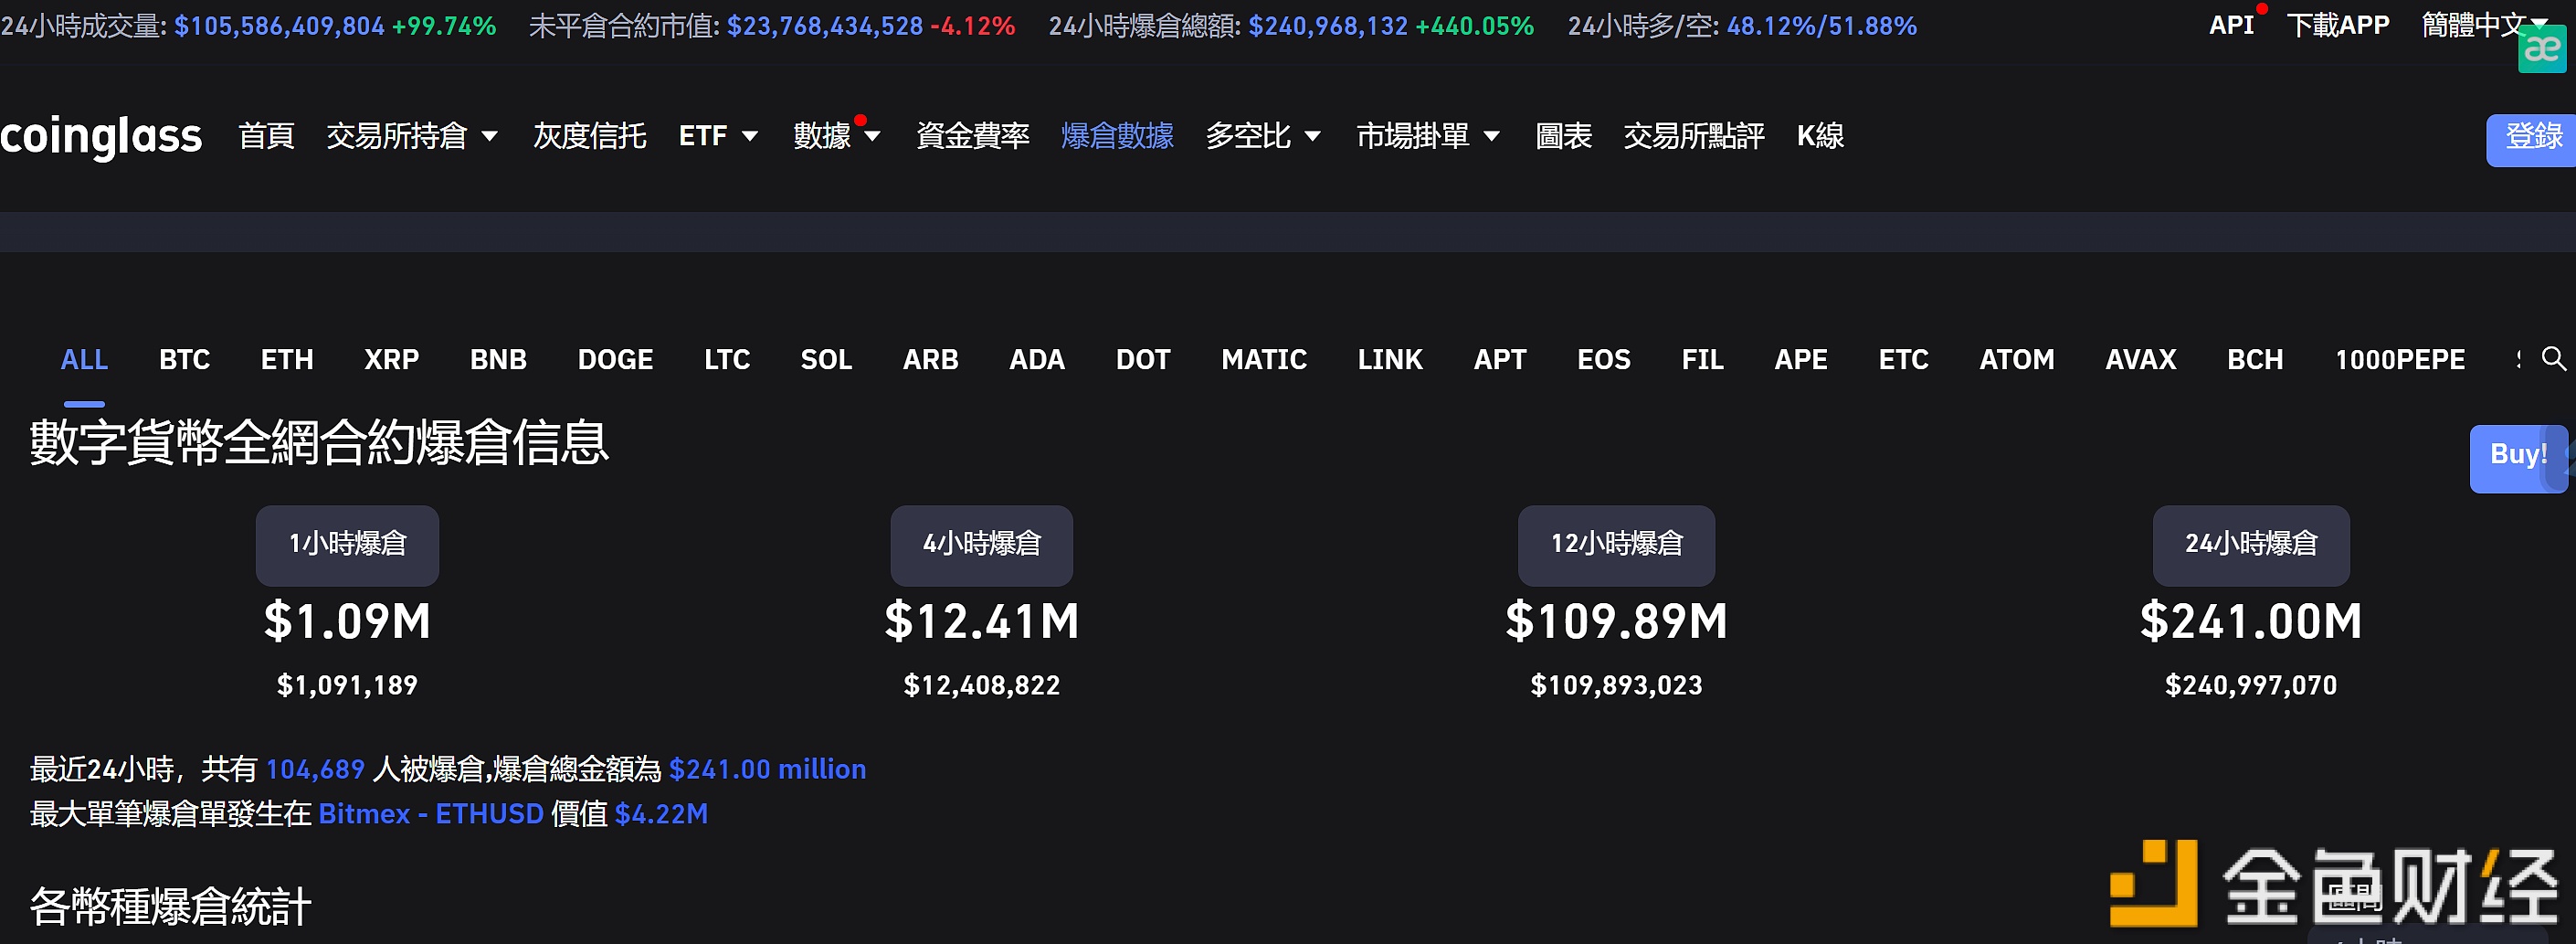Click the coinglass logo
The width and height of the screenshot is (2576, 944).
tap(101, 136)
